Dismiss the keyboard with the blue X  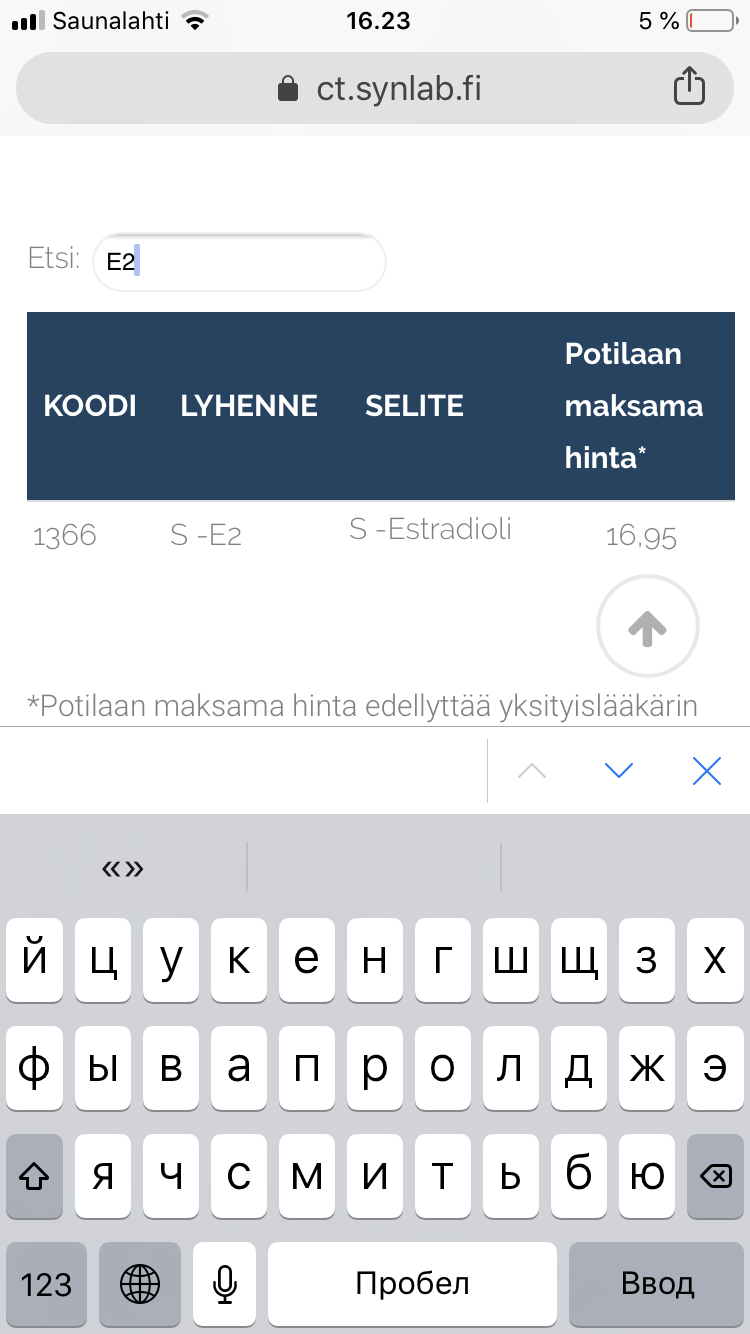pyautogui.click(x=707, y=770)
